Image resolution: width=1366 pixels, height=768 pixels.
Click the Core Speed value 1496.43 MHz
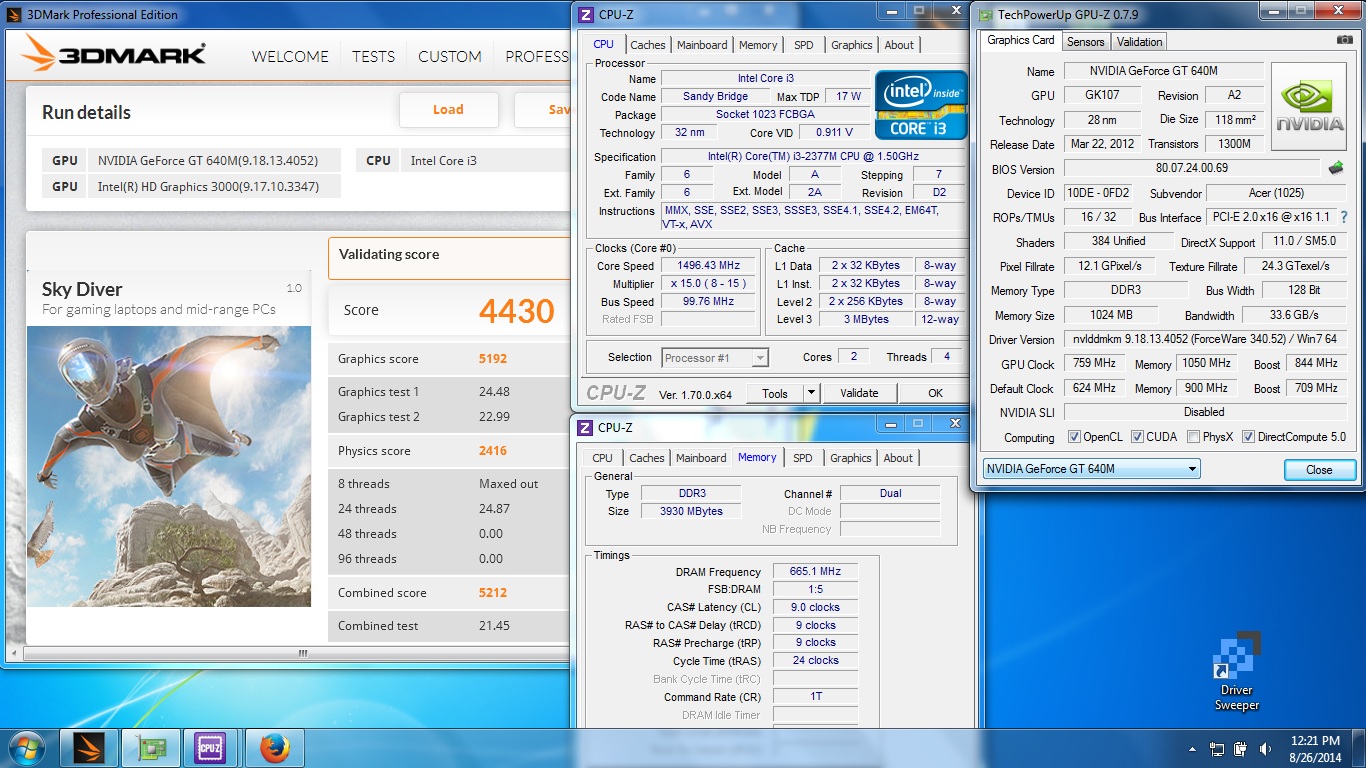click(x=710, y=266)
